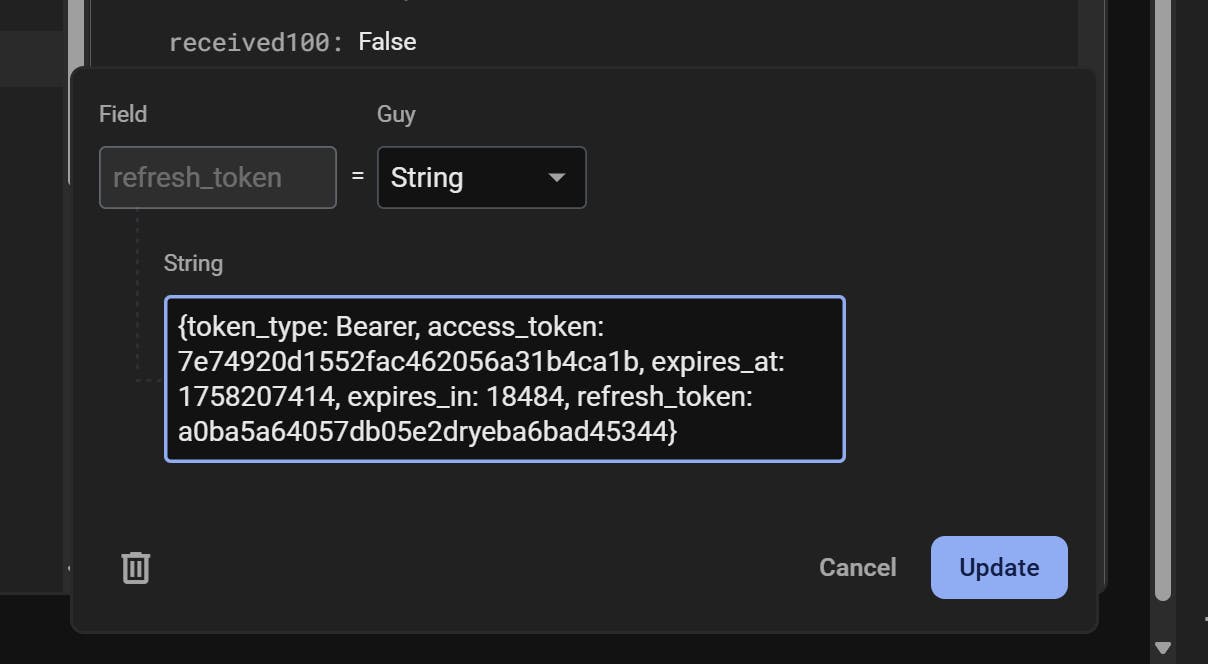
Task: Click the refresh_token field name input
Action: (217, 178)
